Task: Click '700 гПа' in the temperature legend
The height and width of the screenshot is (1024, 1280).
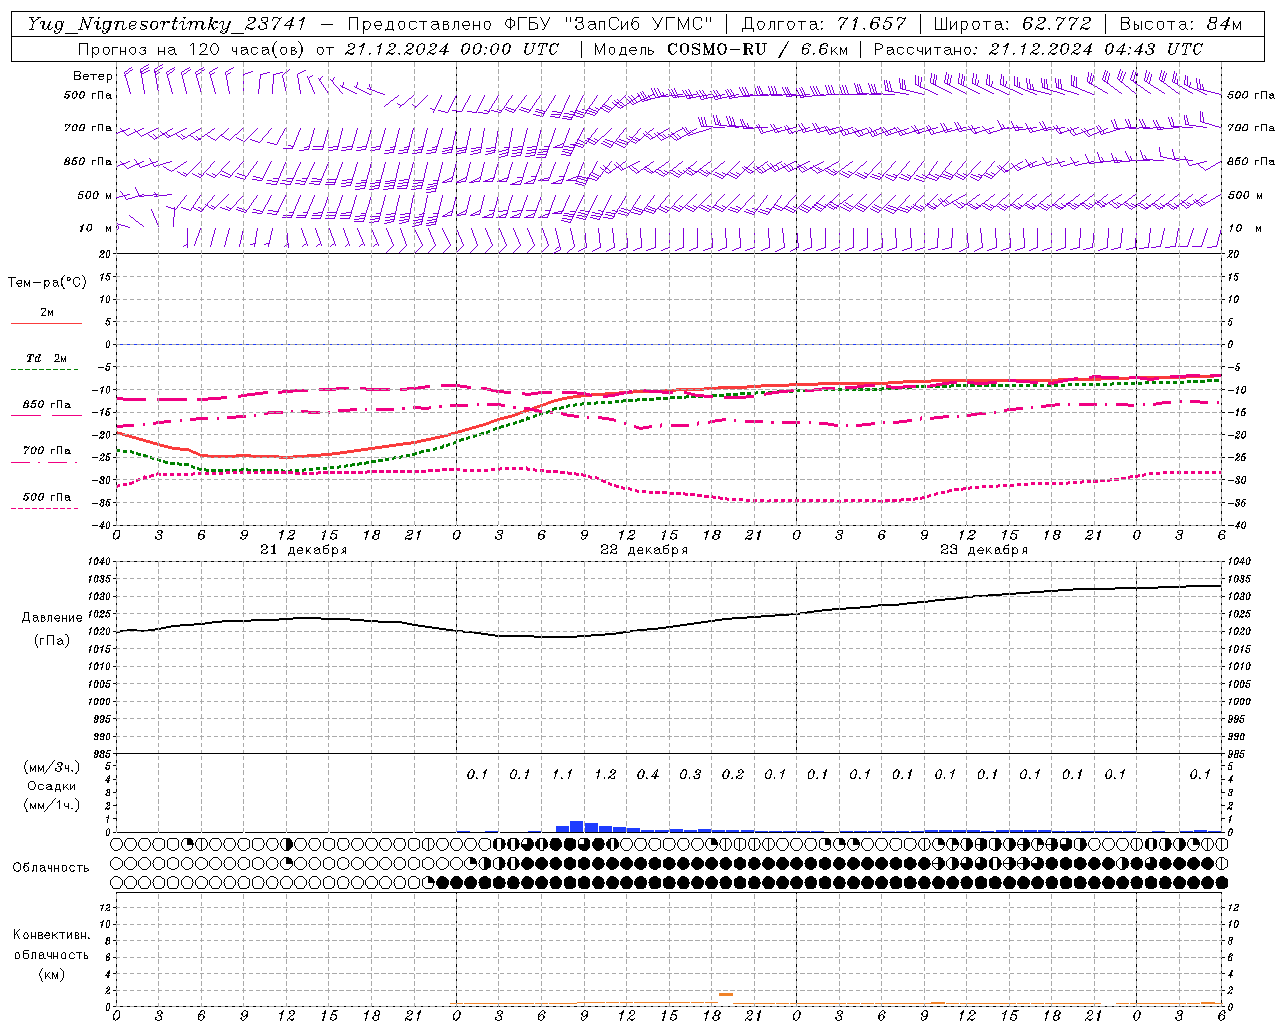Action: tap(47, 451)
